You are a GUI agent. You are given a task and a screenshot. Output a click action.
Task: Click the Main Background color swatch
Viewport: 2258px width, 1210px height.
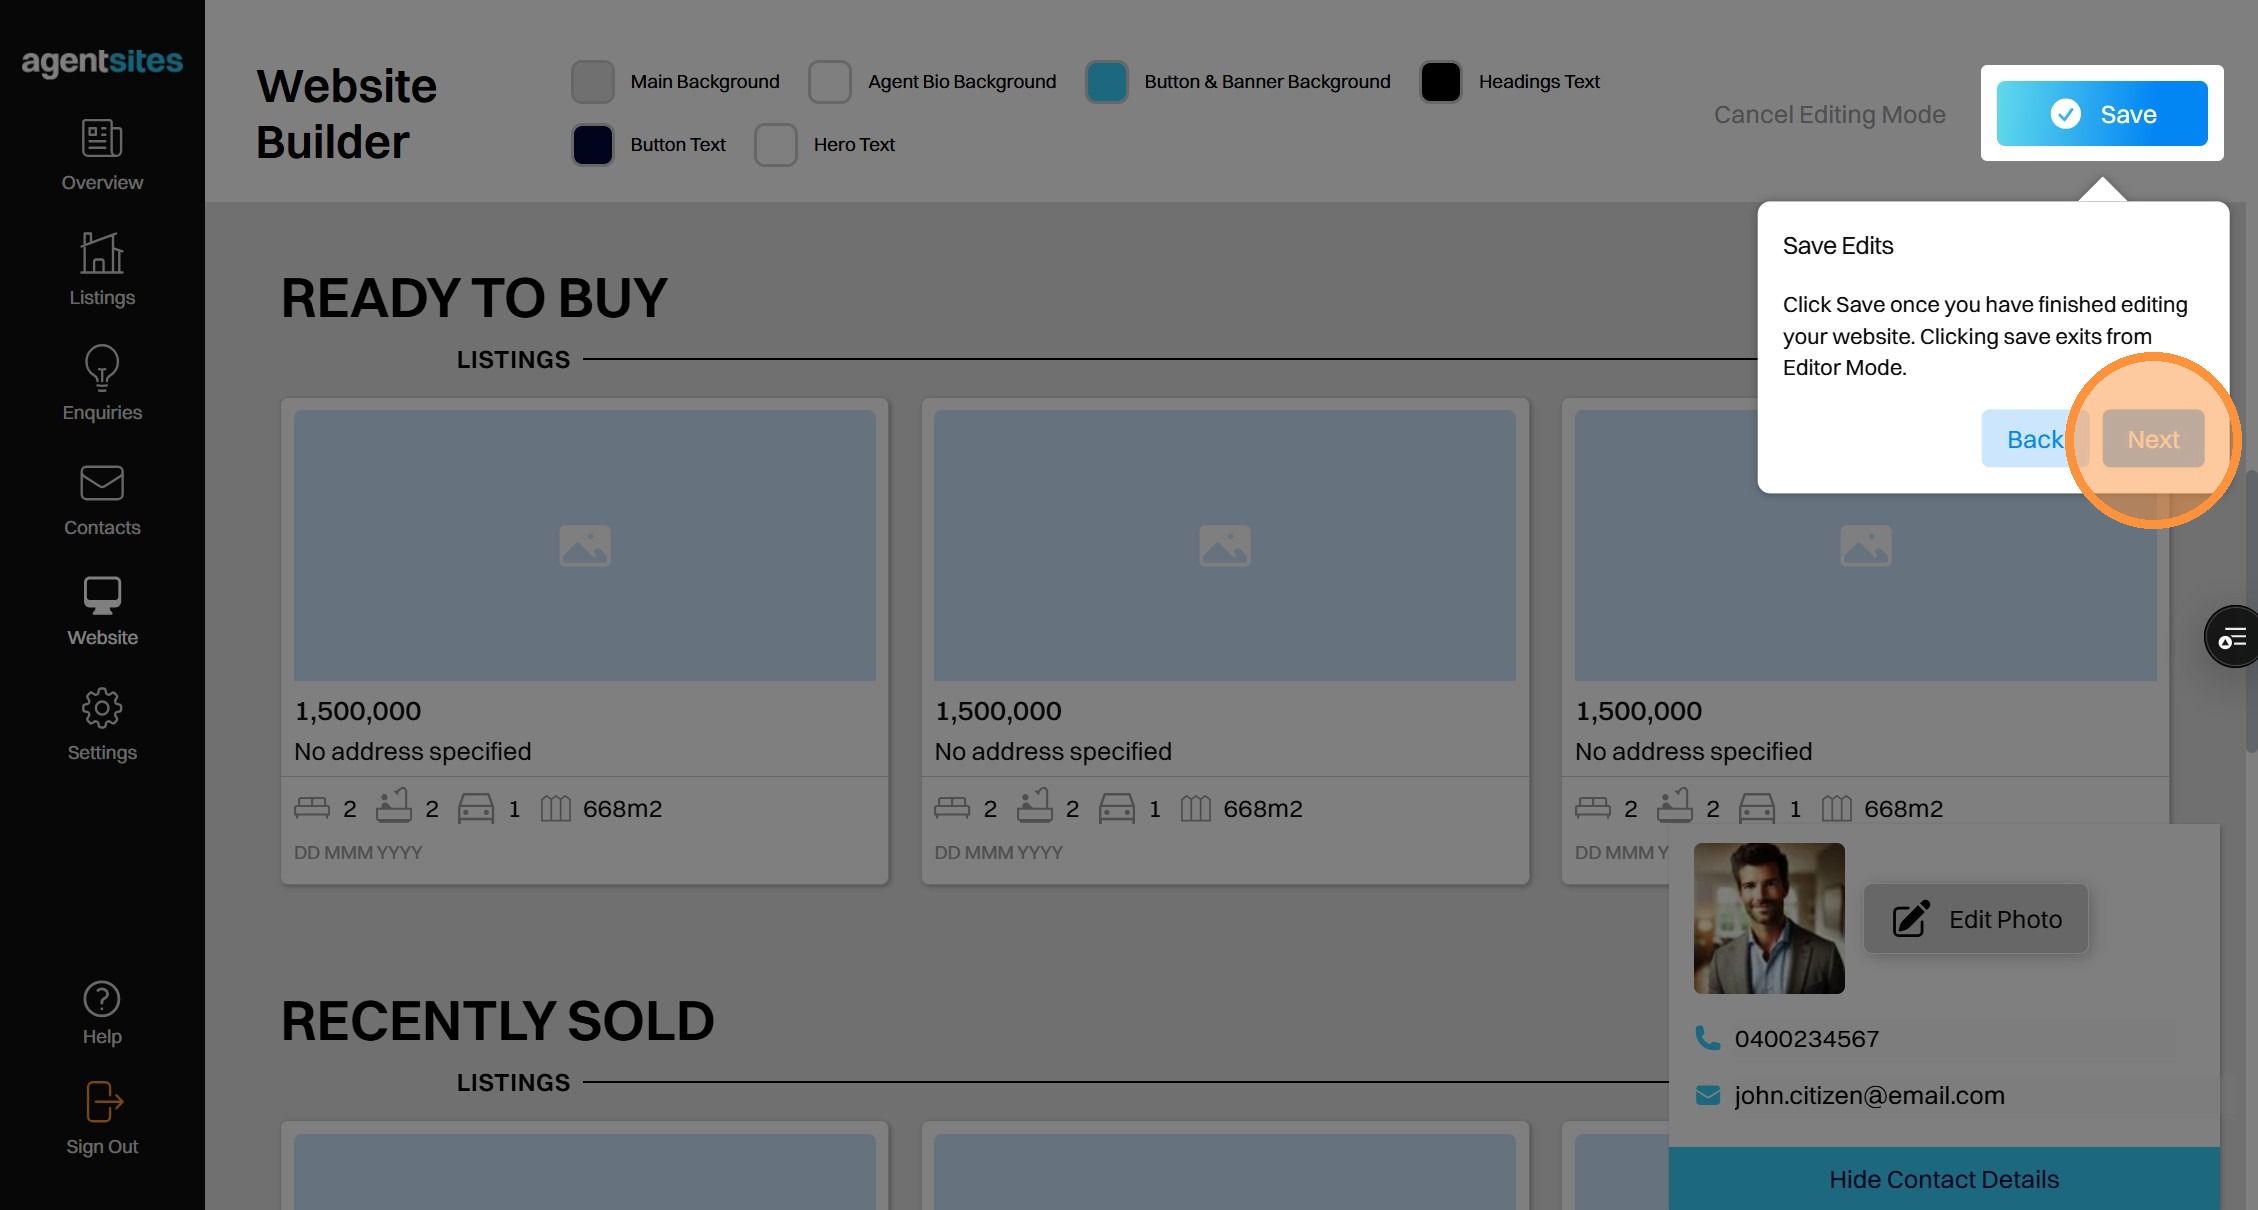coord(593,82)
